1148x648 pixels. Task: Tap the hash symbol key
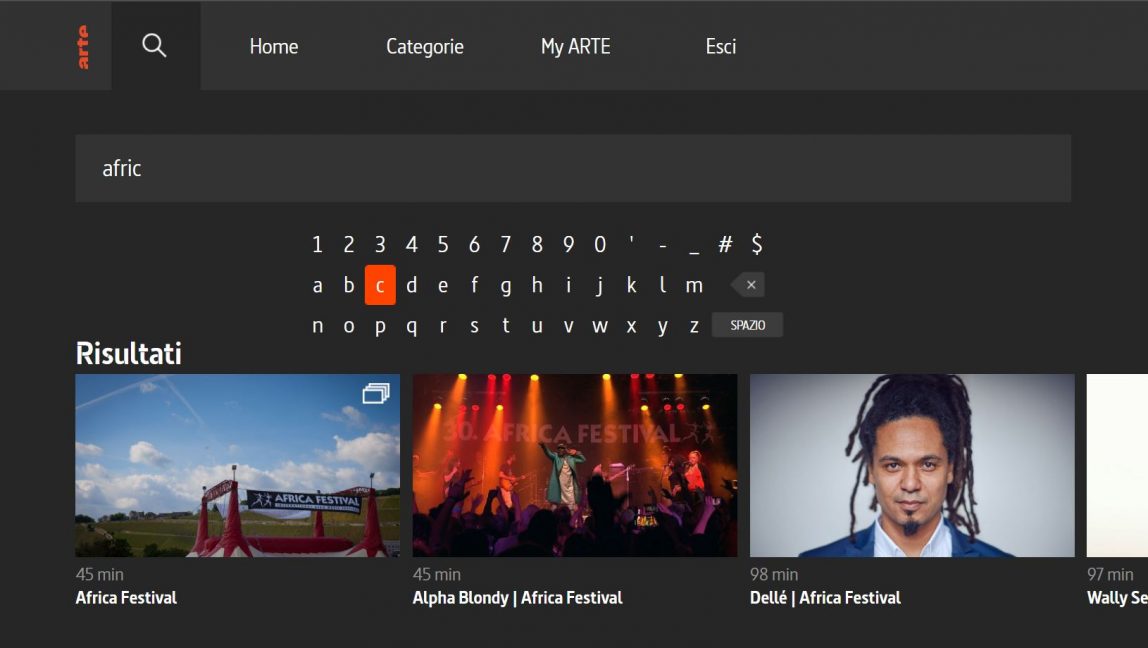pos(726,244)
